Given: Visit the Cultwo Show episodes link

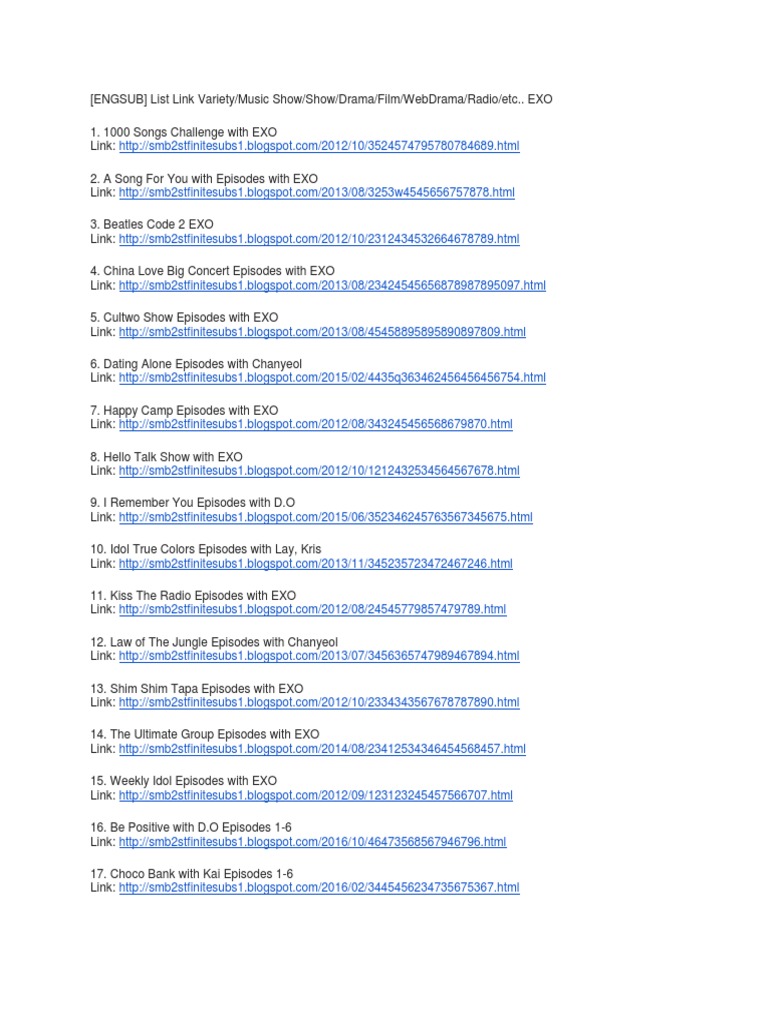Looking at the screenshot, I should (322, 332).
